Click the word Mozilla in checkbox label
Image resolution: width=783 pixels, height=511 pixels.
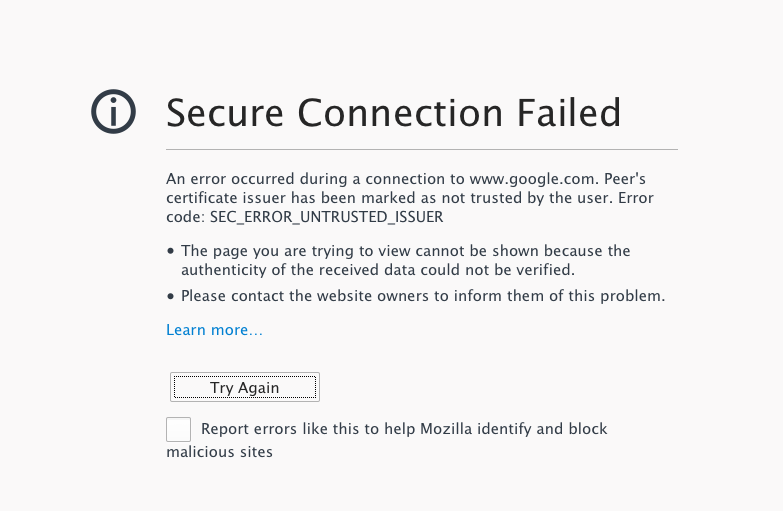click(446, 429)
